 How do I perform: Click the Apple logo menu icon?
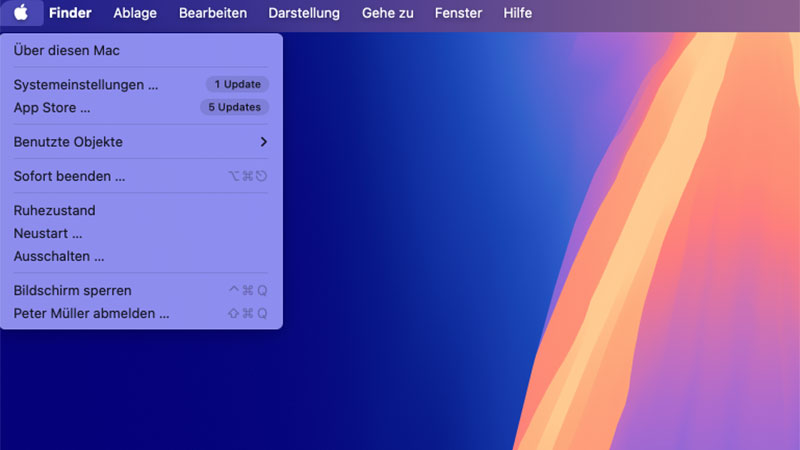[x=21, y=13]
